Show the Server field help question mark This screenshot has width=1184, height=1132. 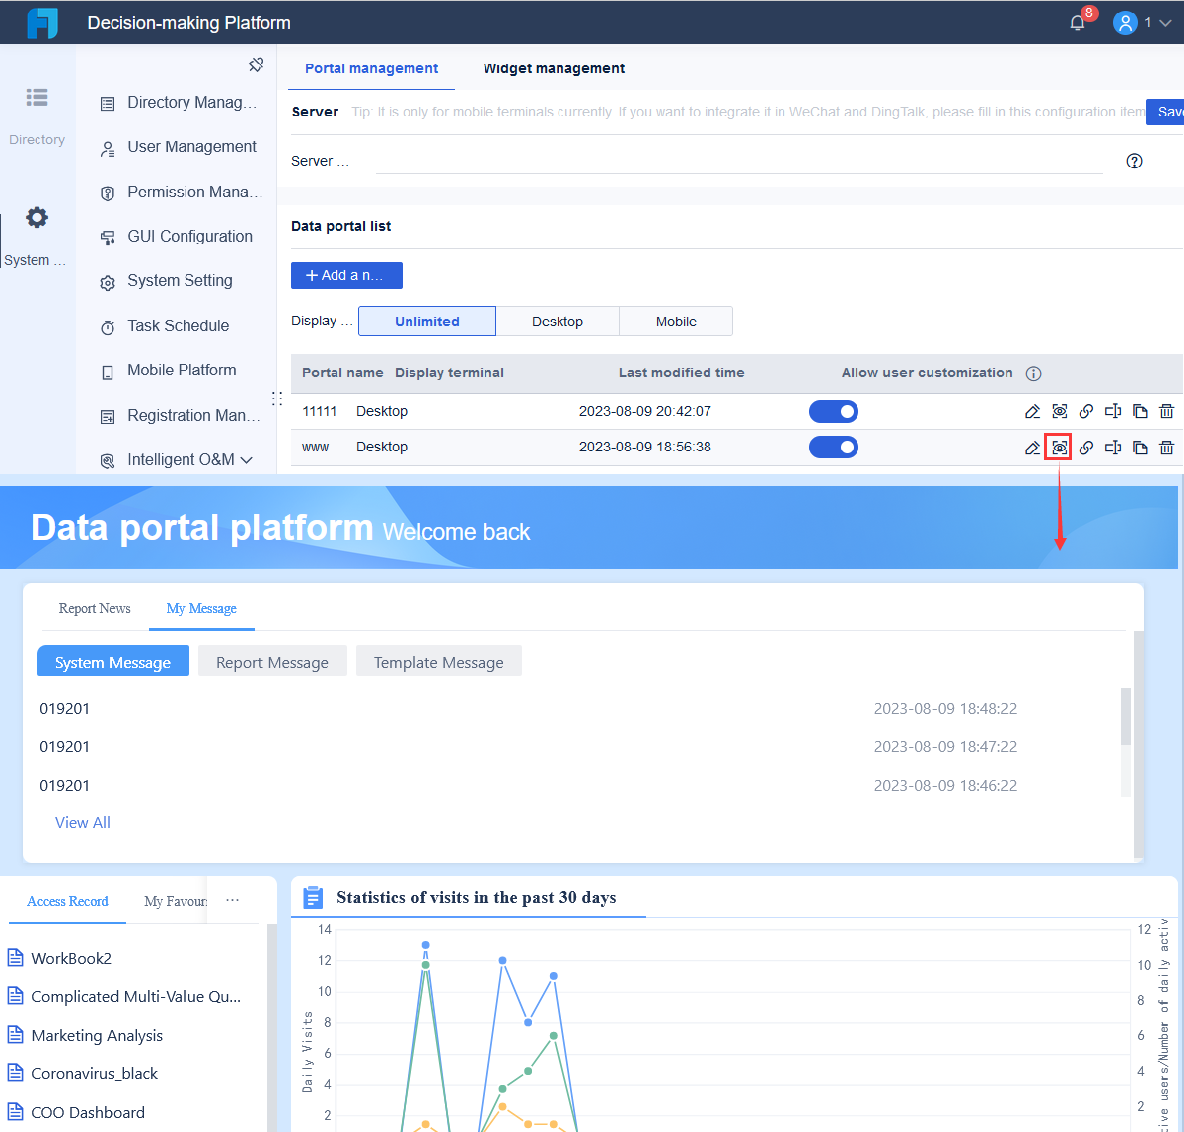(1134, 160)
